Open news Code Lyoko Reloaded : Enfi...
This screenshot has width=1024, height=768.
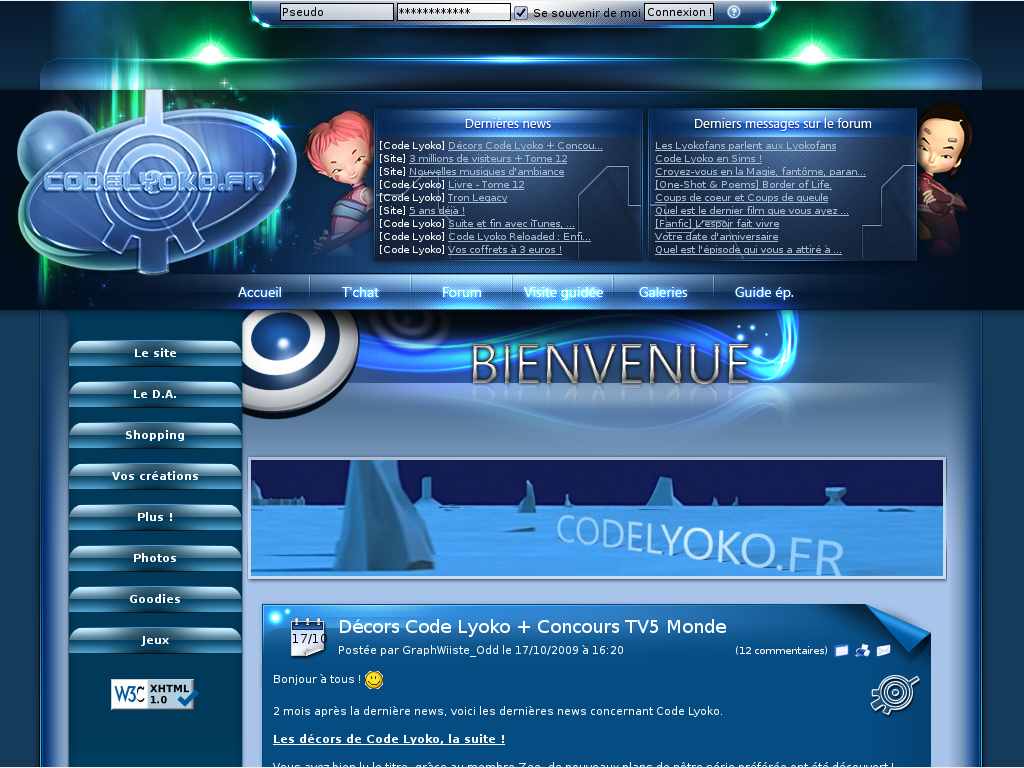519,237
